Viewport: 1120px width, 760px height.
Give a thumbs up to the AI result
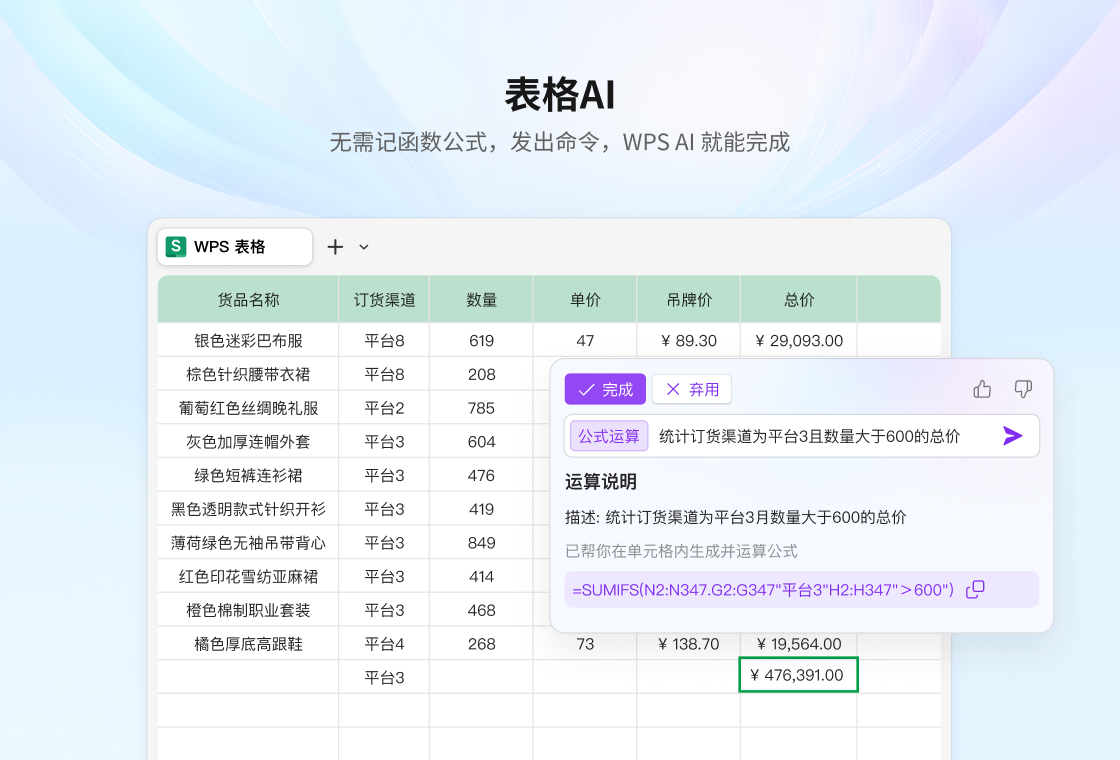981,389
